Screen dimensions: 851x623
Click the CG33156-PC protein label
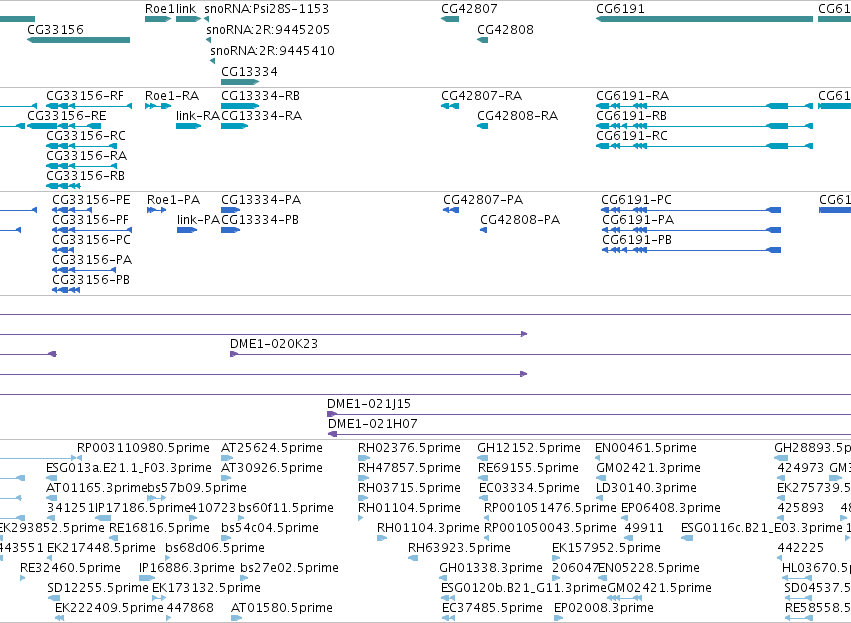pos(91,240)
